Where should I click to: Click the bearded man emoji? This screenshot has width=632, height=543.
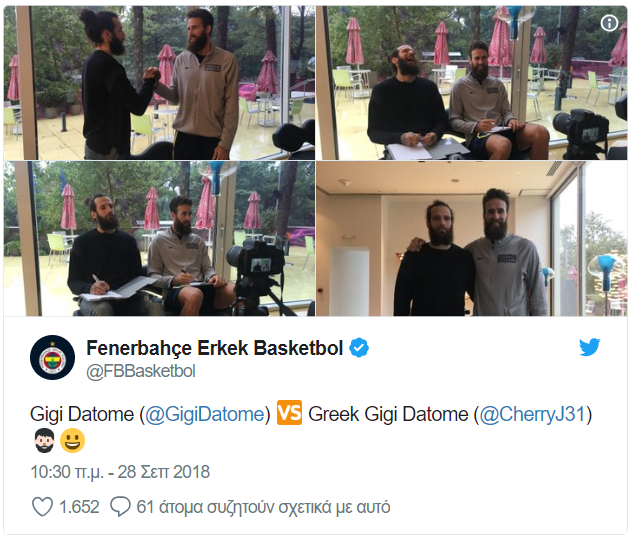point(44,441)
